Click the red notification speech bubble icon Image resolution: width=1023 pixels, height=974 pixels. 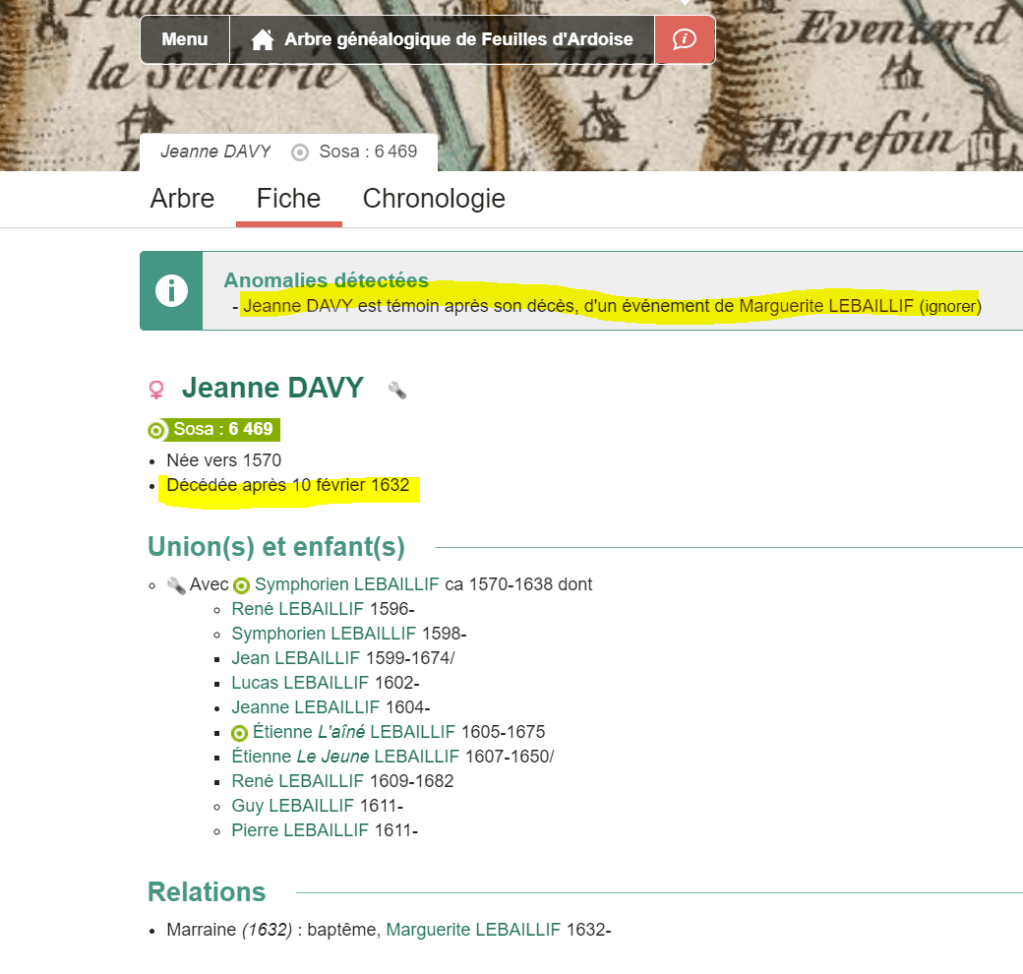(x=684, y=40)
